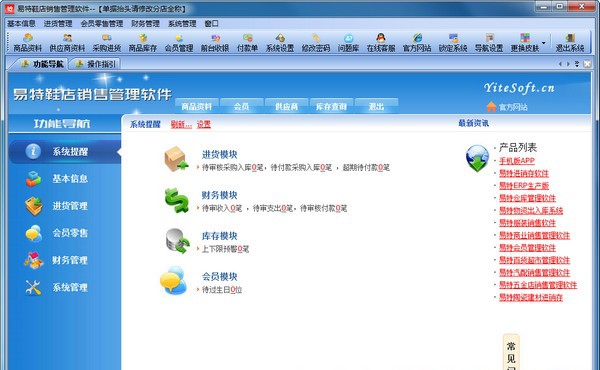Screen dimensions: 600x370
Task: Open the 易特百货超市管理软件 link
Action: tap(534, 260)
